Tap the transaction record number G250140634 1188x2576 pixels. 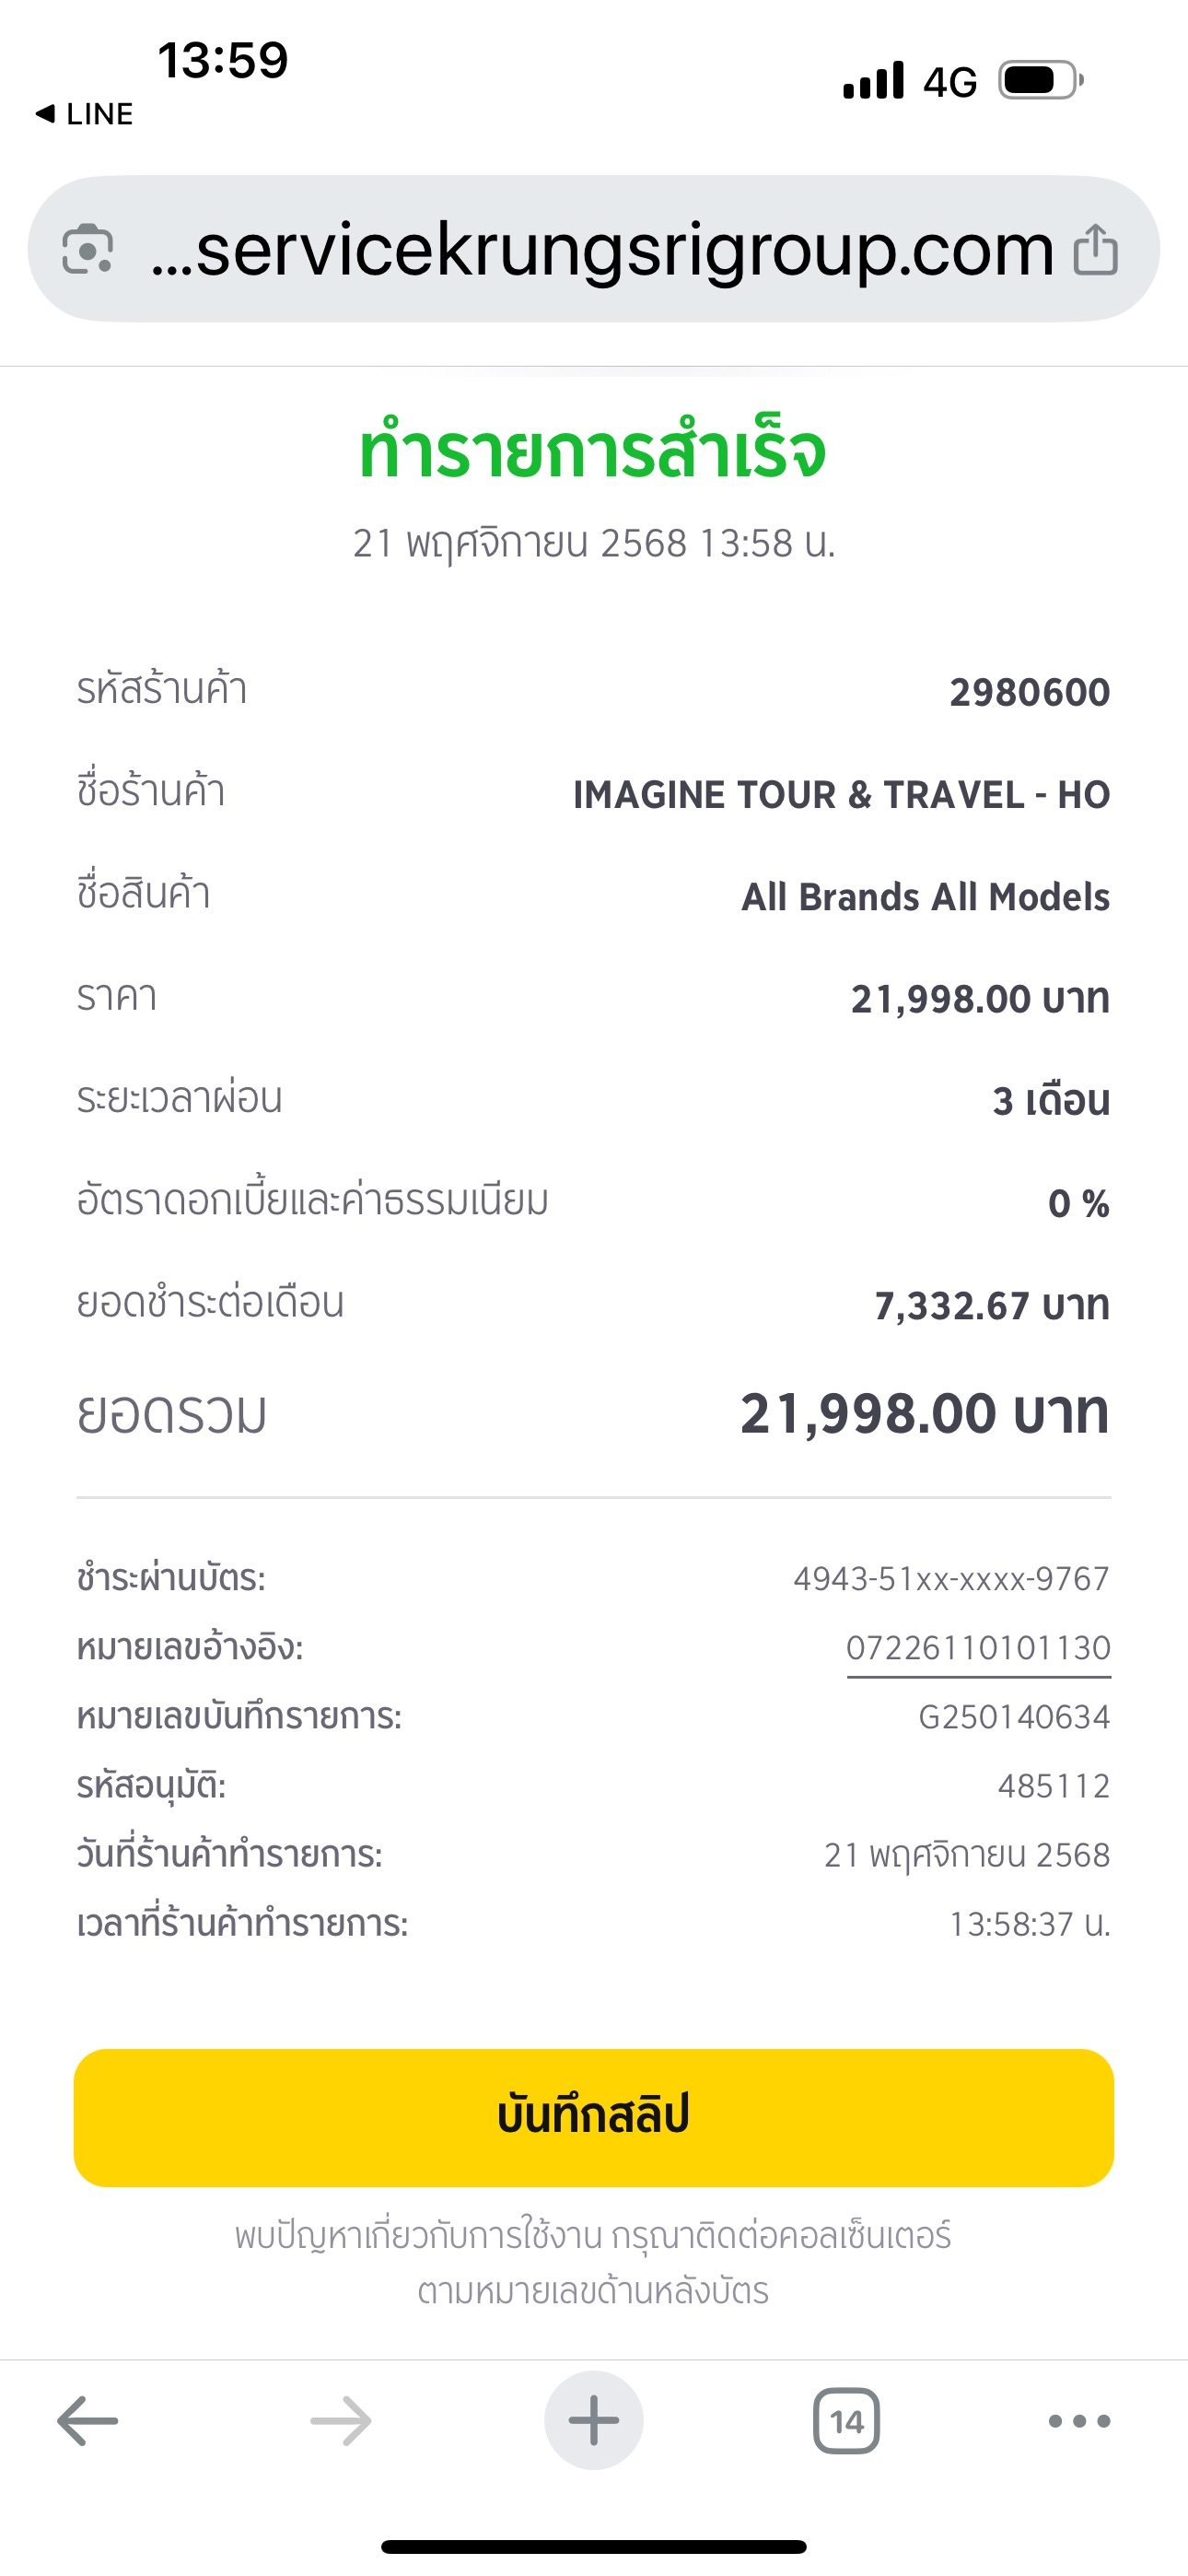pyautogui.click(x=1014, y=1717)
